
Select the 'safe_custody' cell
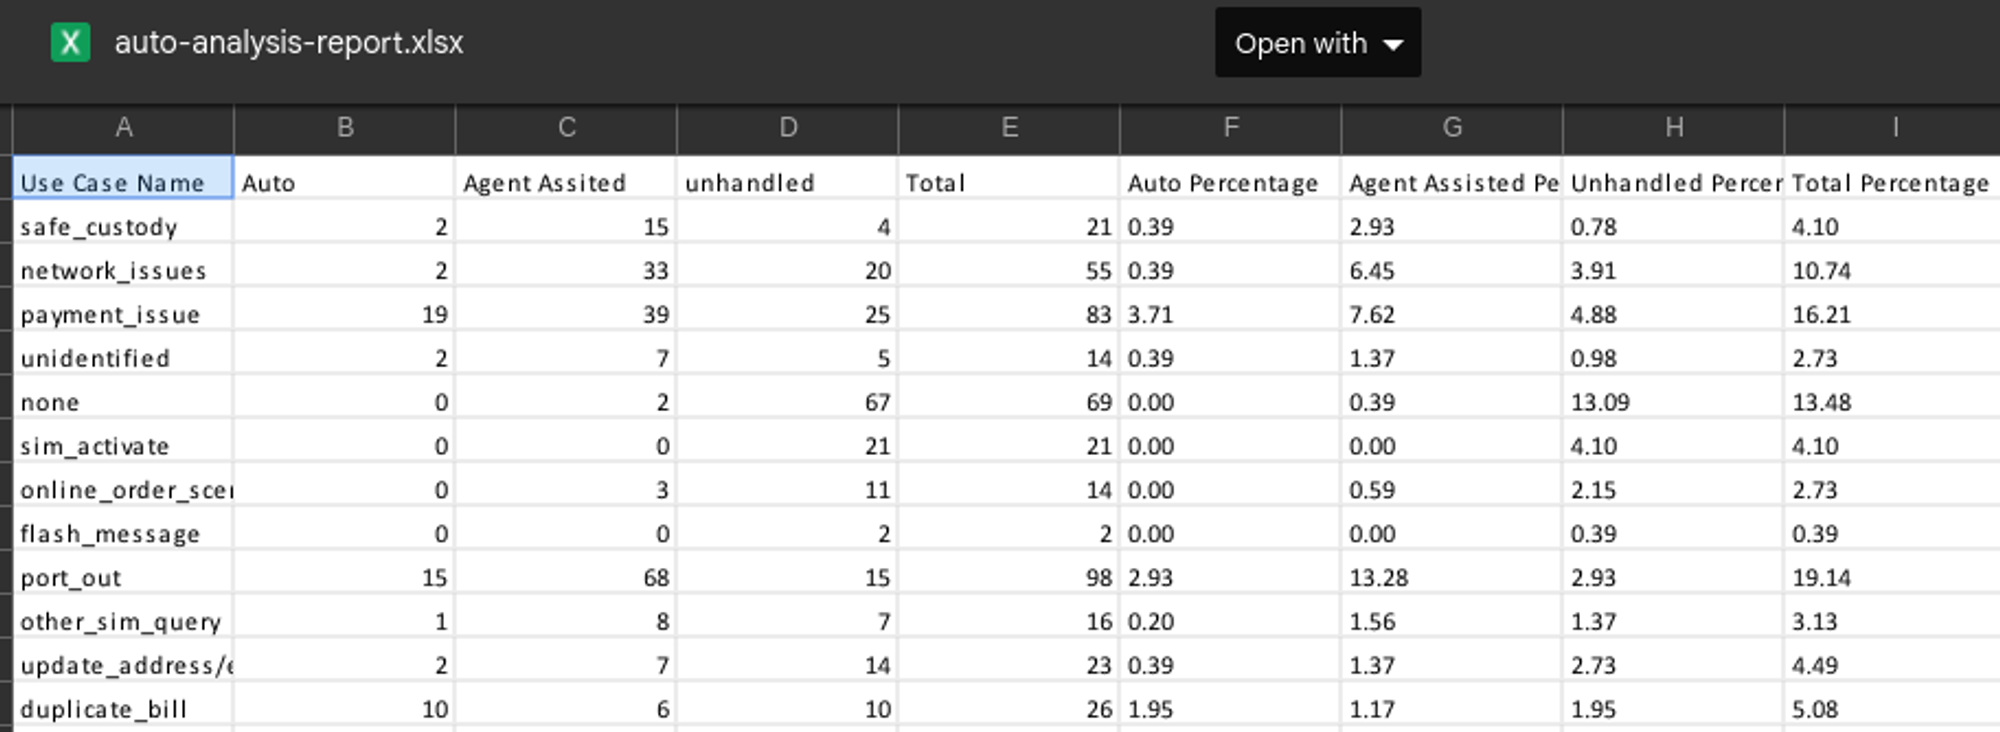click(x=123, y=227)
